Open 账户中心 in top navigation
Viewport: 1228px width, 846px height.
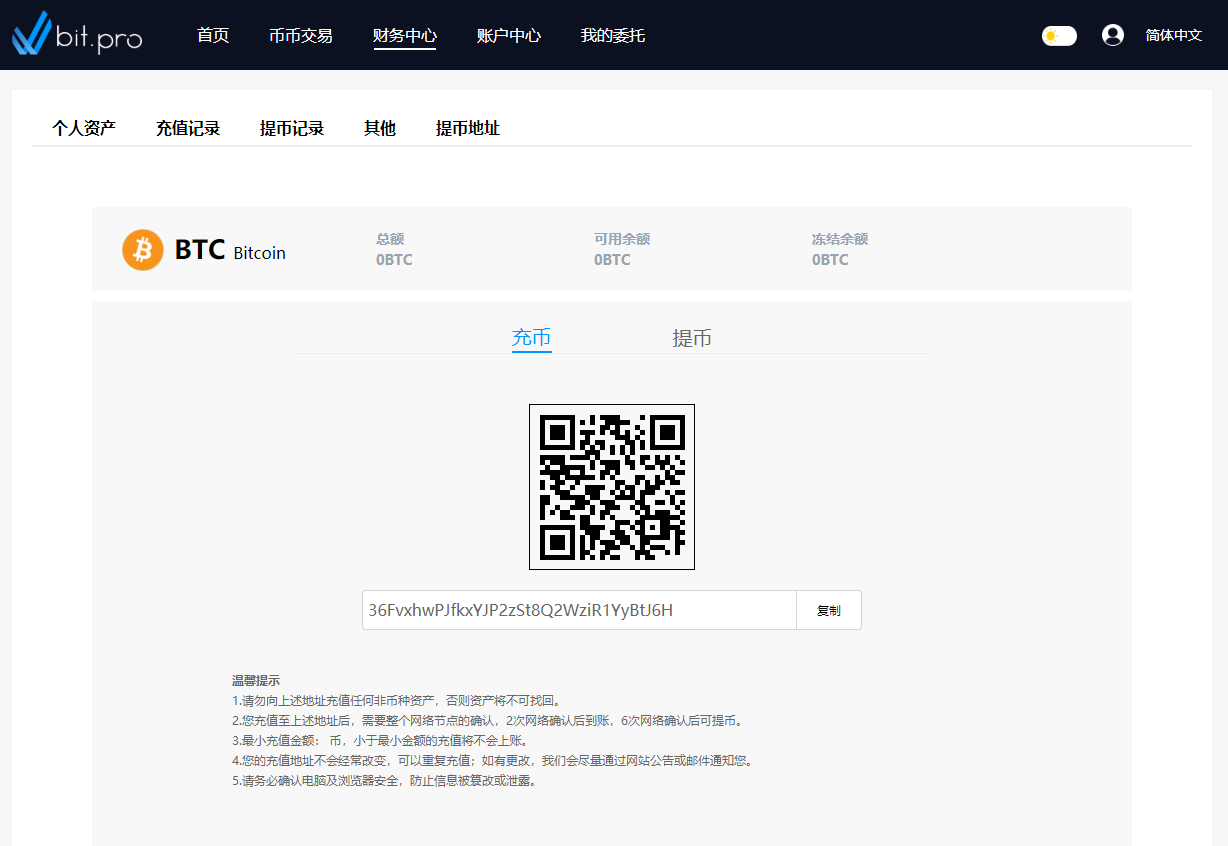(x=509, y=35)
